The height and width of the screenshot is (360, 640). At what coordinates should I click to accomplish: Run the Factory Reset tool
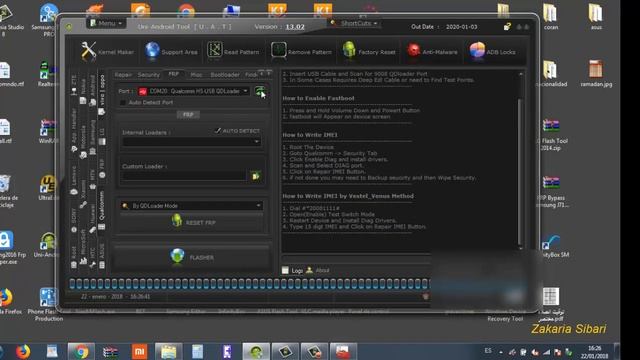tap(369, 51)
